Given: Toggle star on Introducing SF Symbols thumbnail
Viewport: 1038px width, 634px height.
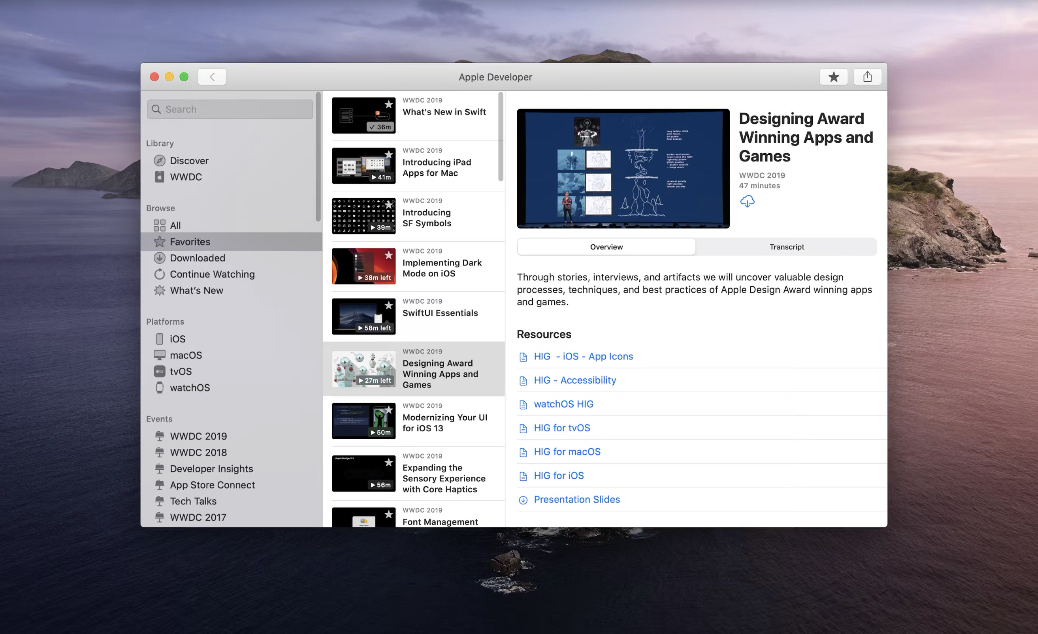Looking at the screenshot, I should (388, 203).
